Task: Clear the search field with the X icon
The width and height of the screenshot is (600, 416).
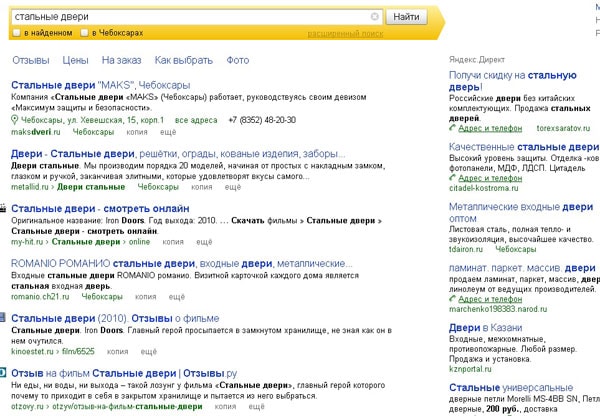Action: [374, 17]
